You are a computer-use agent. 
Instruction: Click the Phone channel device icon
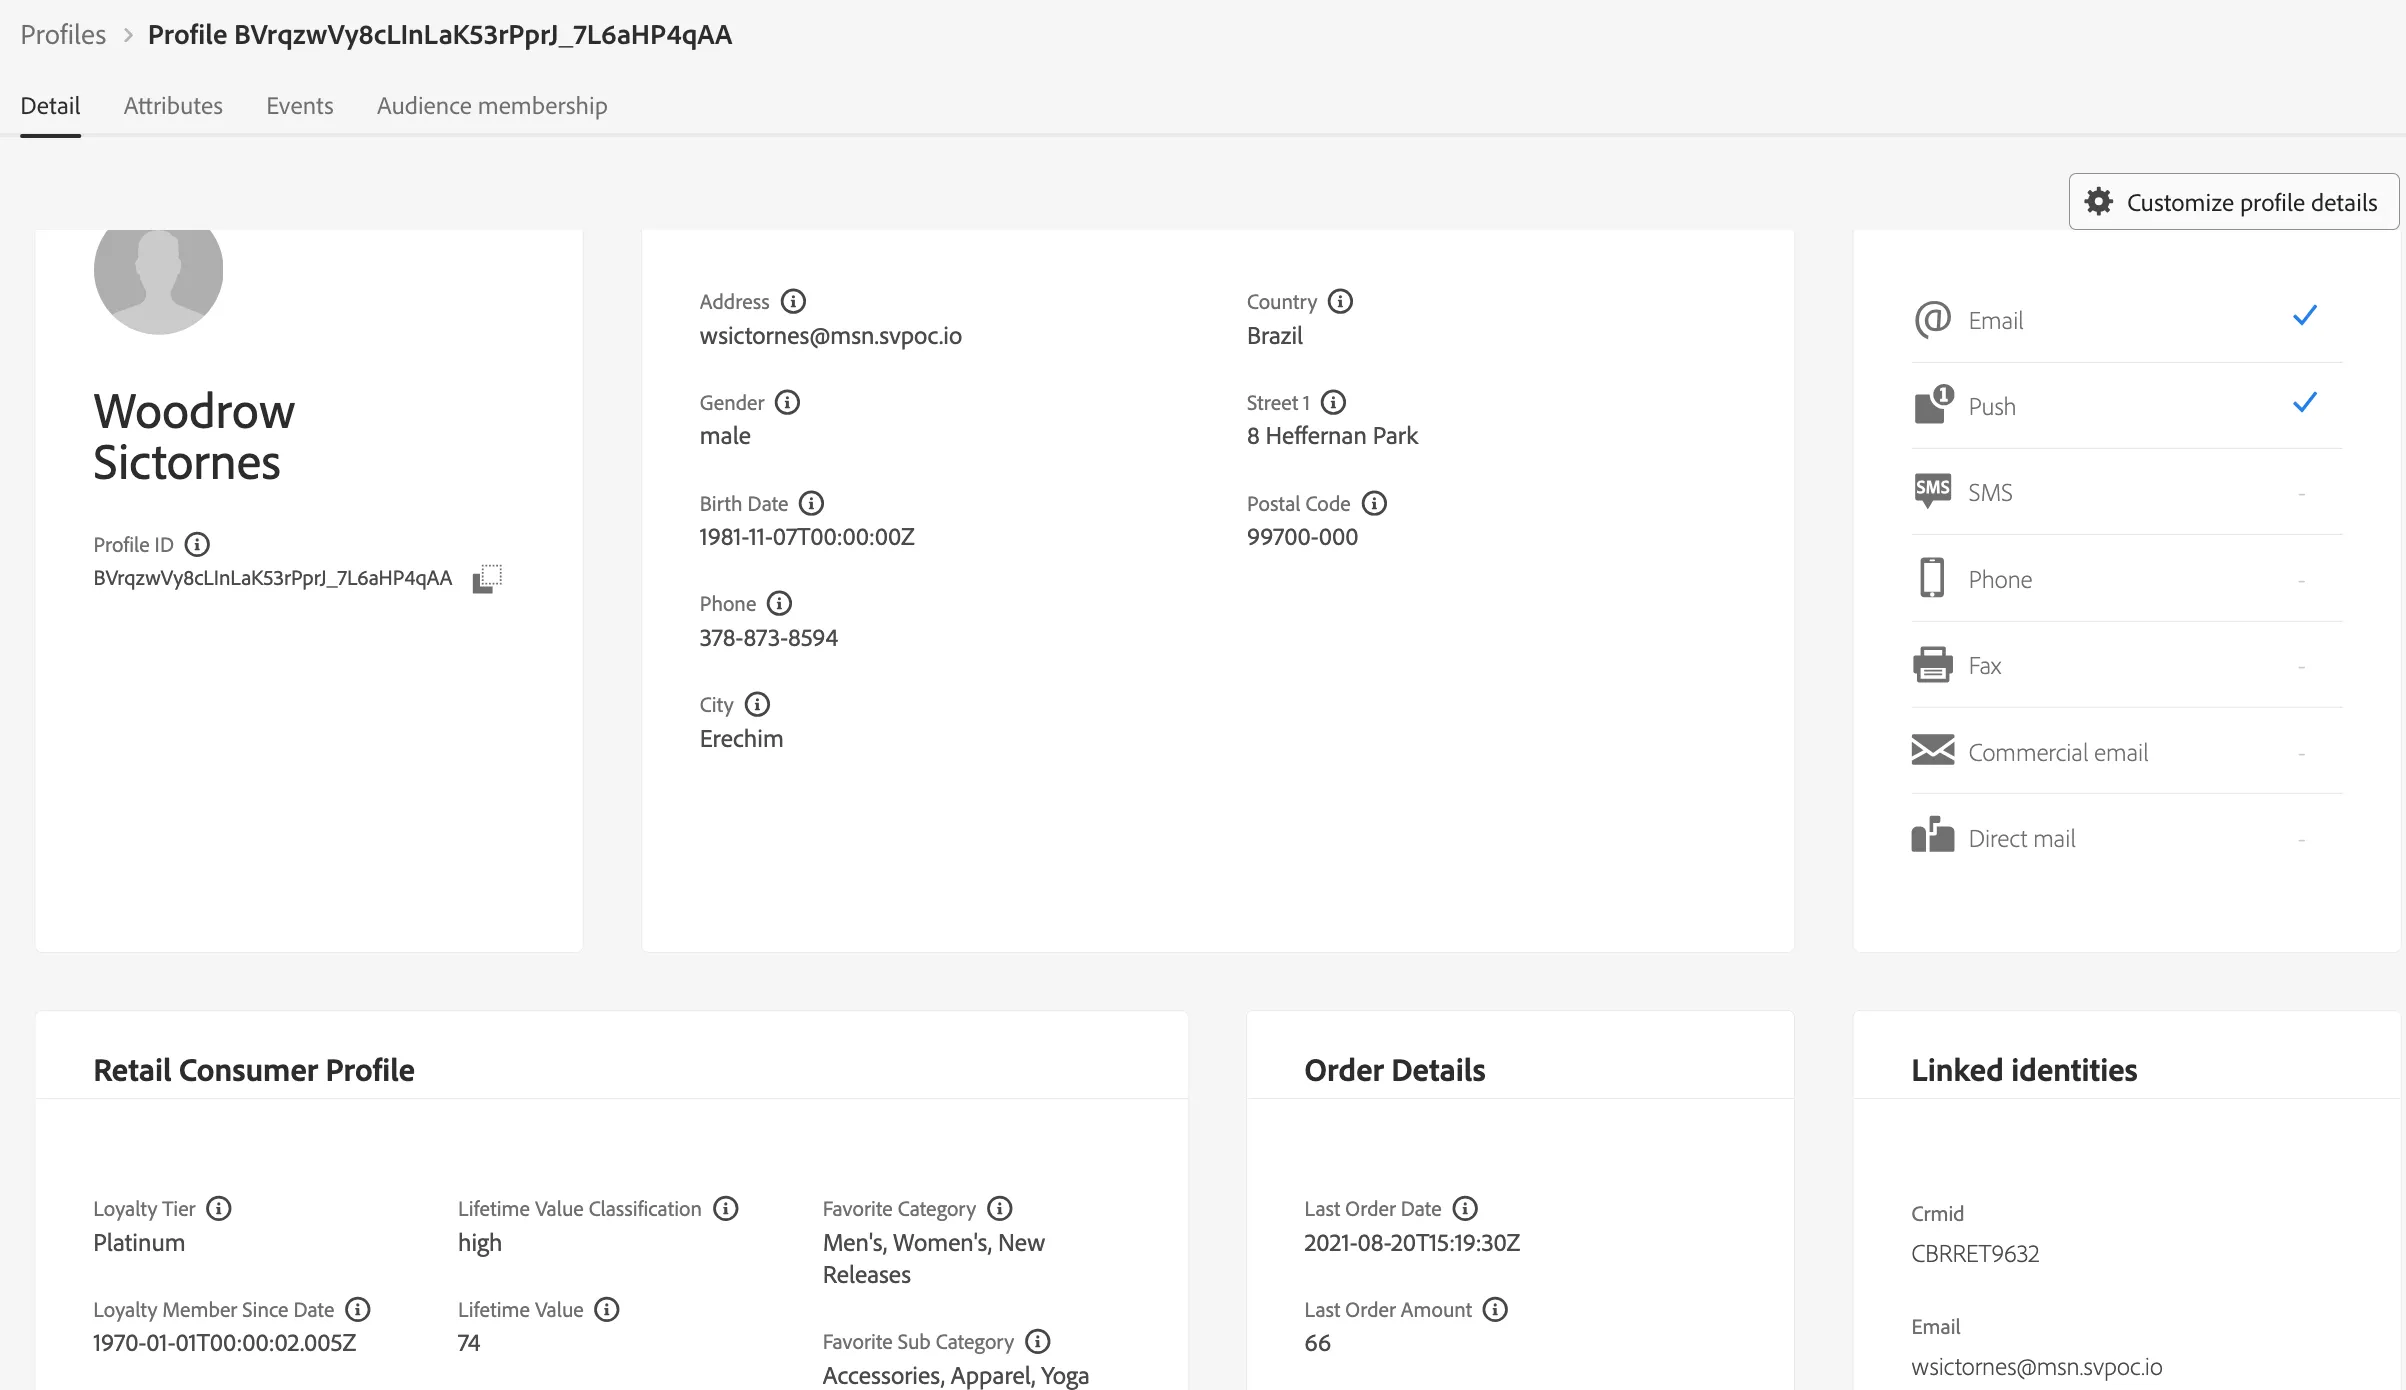(1932, 578)
